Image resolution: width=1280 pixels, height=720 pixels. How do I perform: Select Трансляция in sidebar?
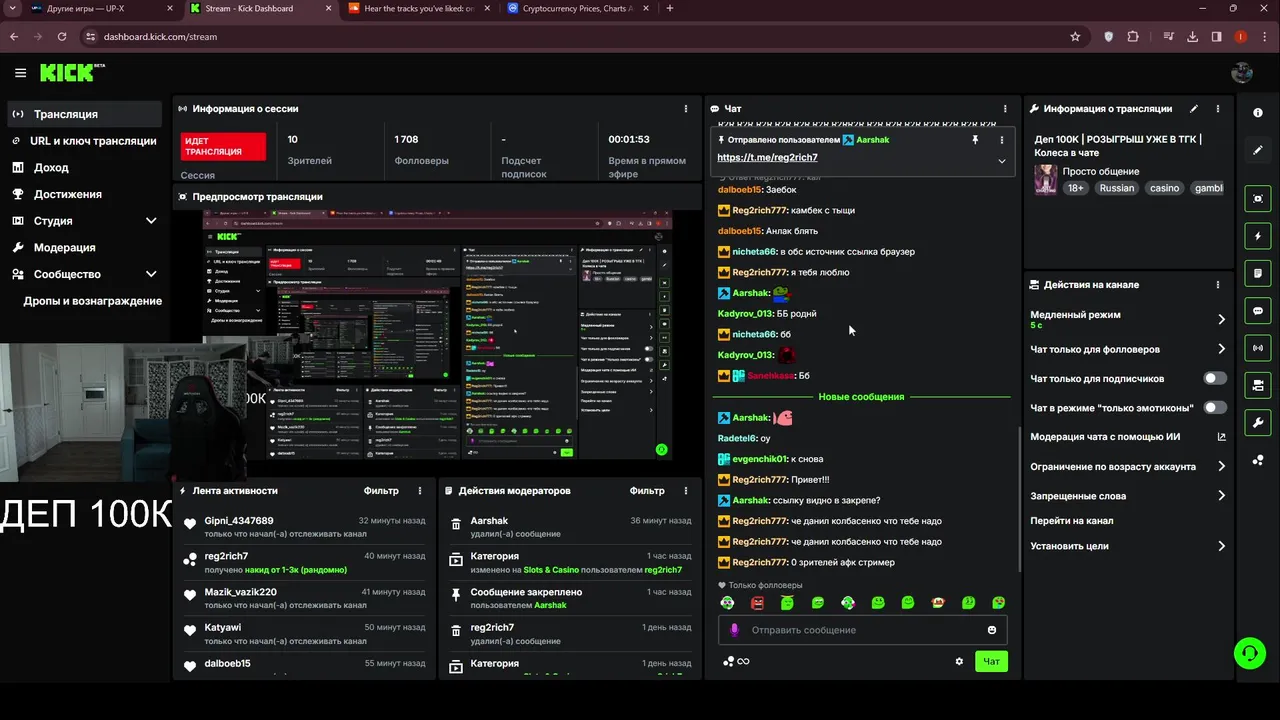click(x=84, y=114)
